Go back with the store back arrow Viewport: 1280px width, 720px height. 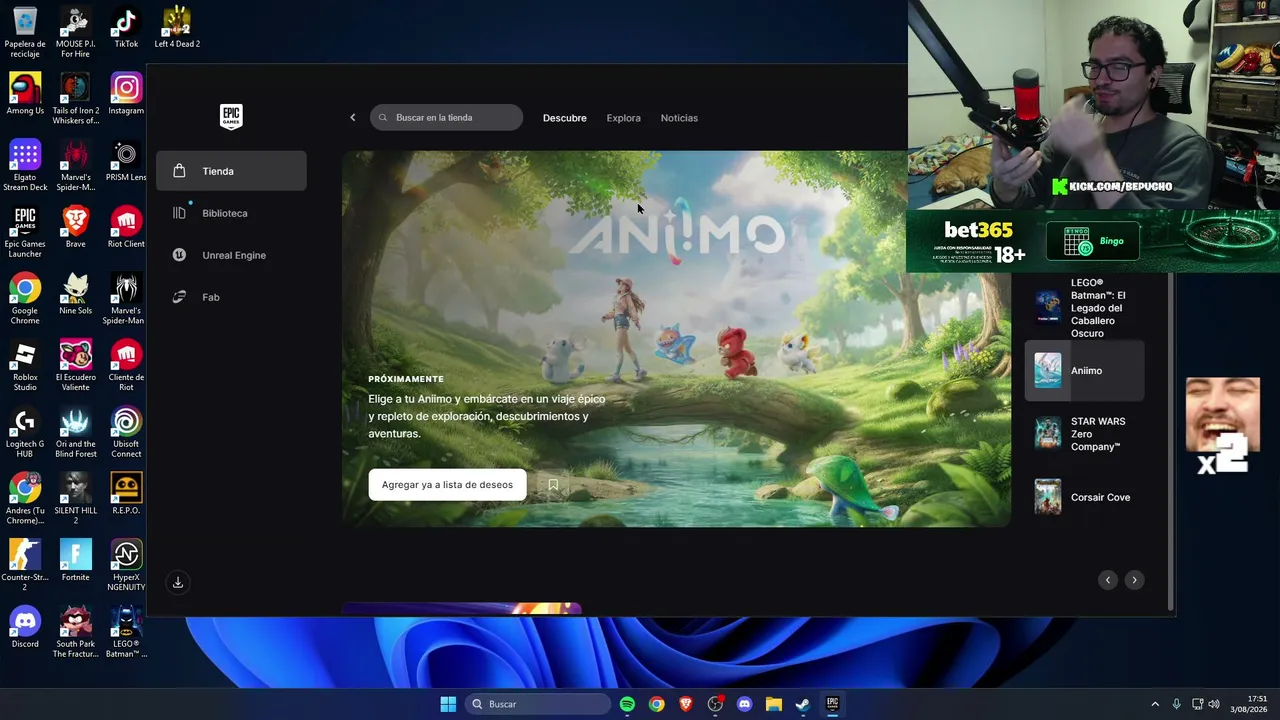point(352,118)
